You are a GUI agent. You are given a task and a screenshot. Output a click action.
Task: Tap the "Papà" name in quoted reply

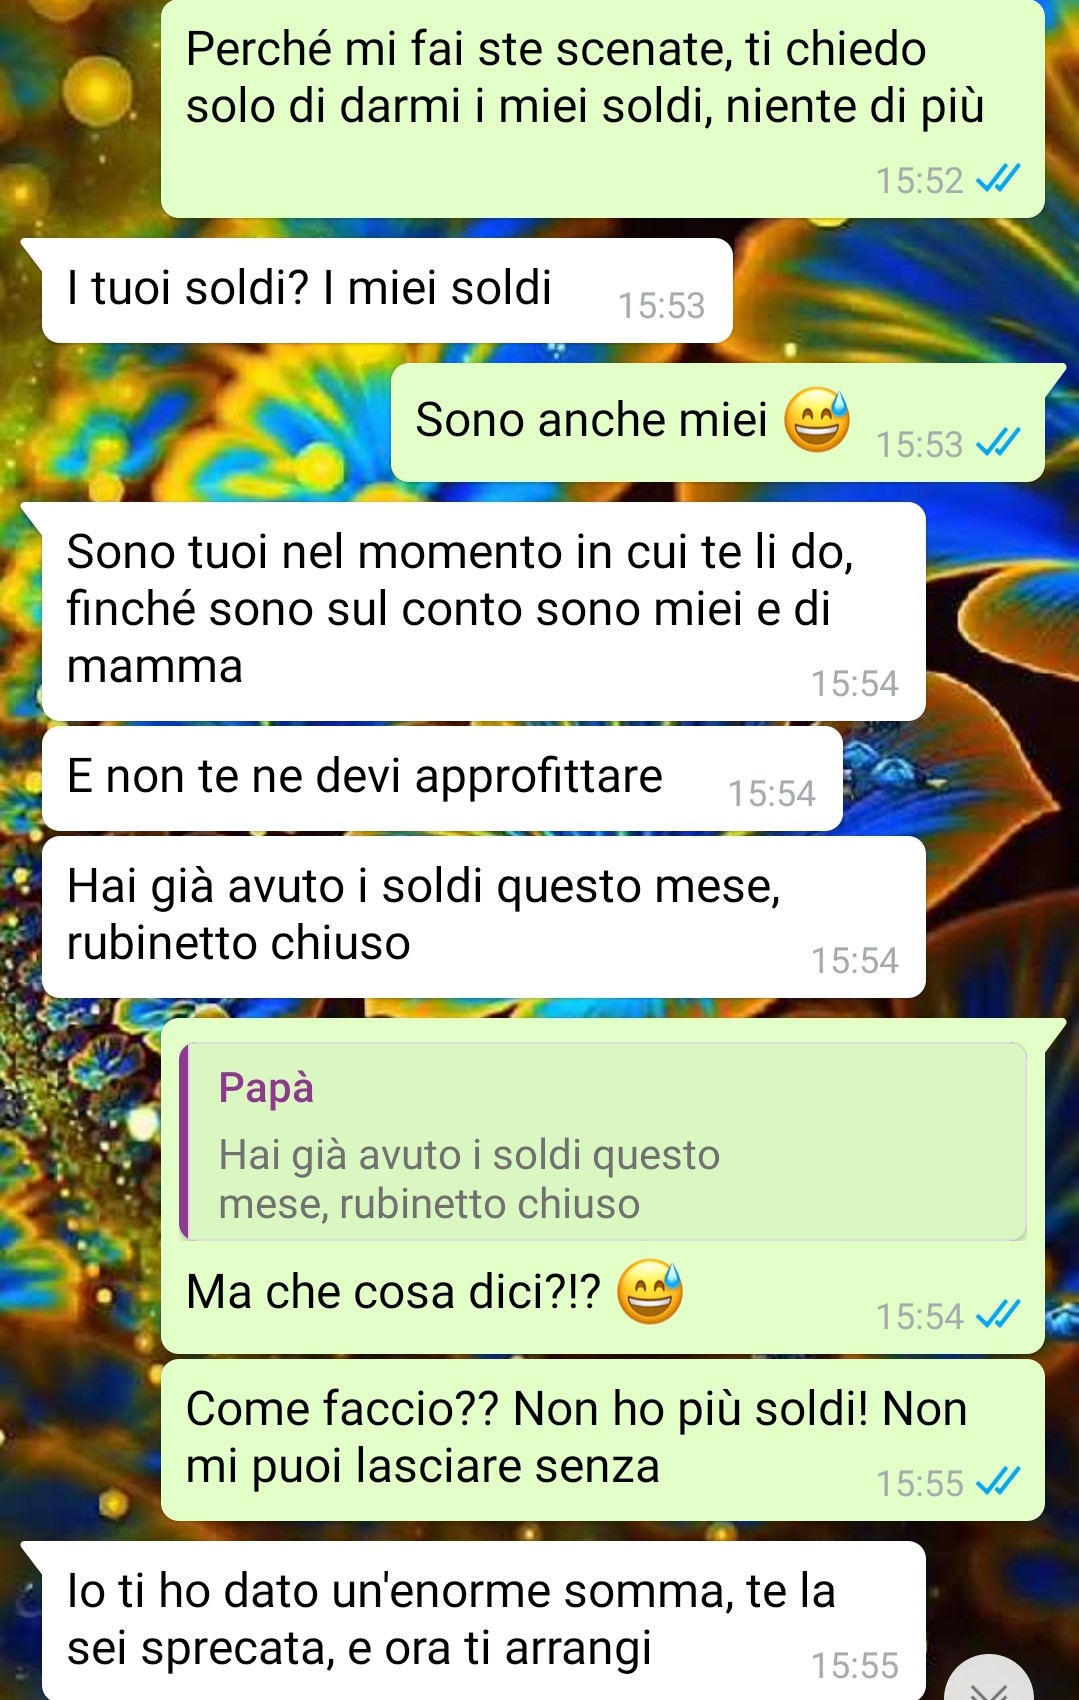(266, 1088)
